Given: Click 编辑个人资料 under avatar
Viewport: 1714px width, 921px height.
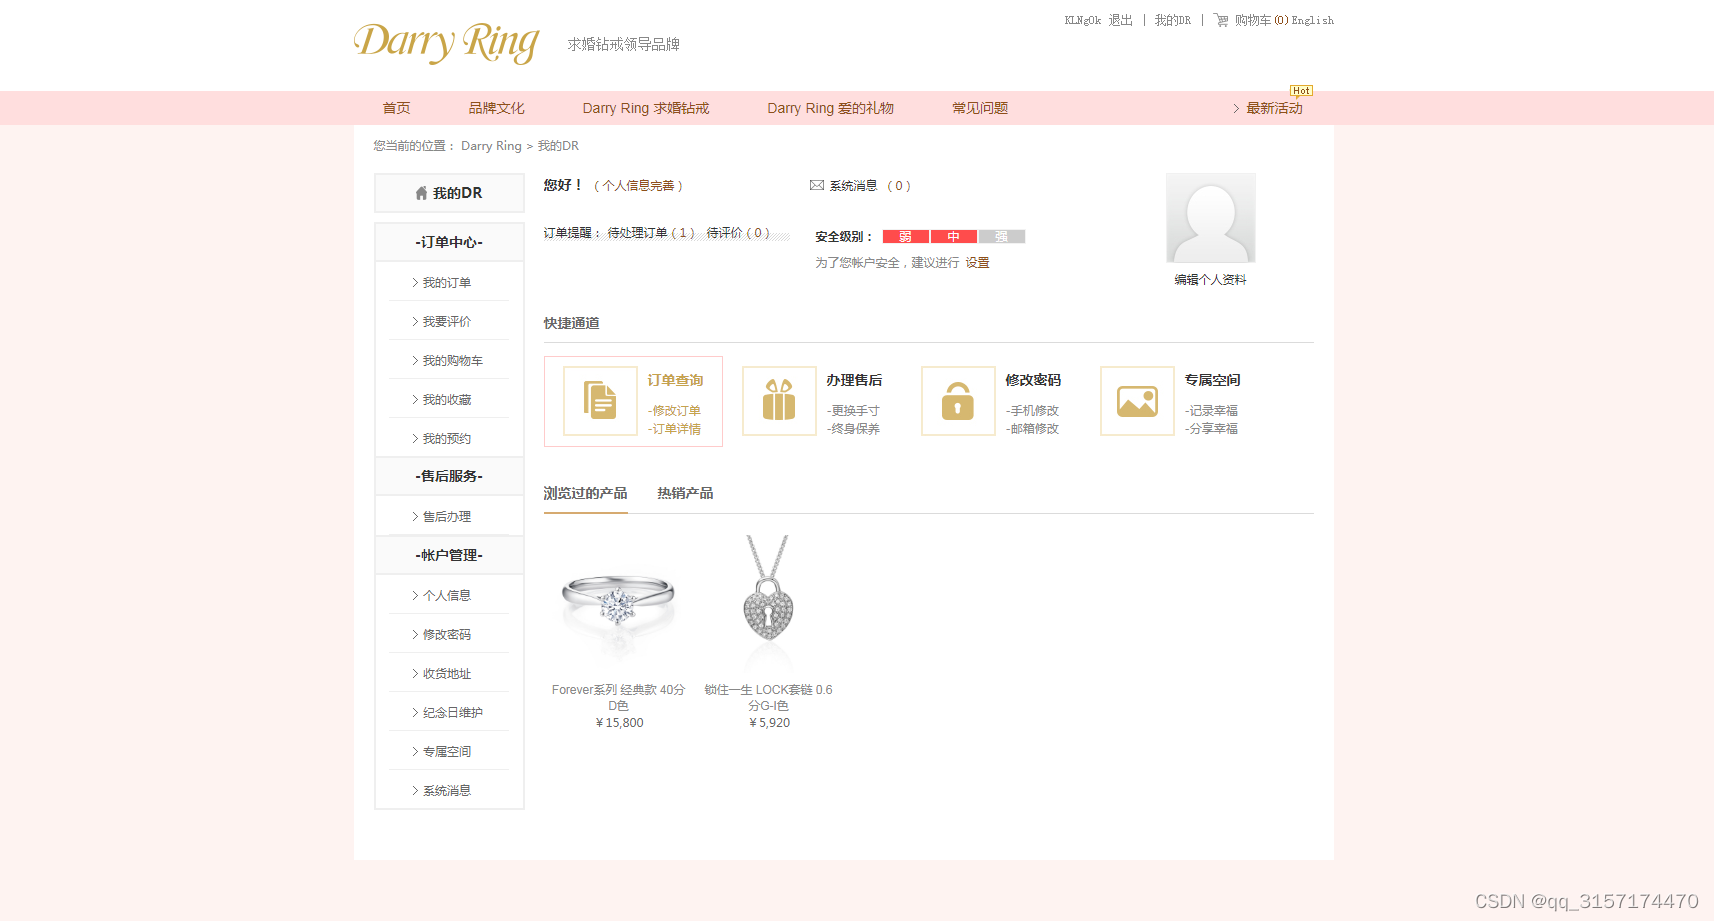Looking at the screenshot, I should click(x=1210, y=280).
